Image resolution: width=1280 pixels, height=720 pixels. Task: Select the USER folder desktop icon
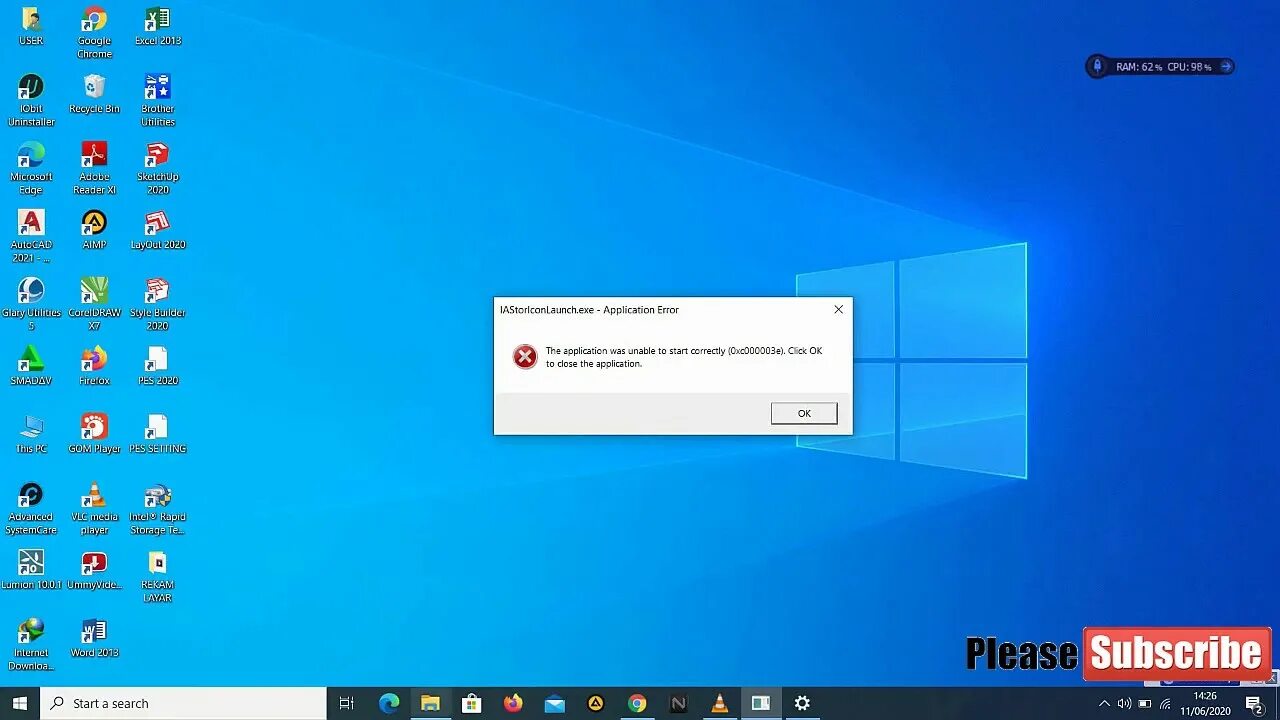[x=31, y=27]
